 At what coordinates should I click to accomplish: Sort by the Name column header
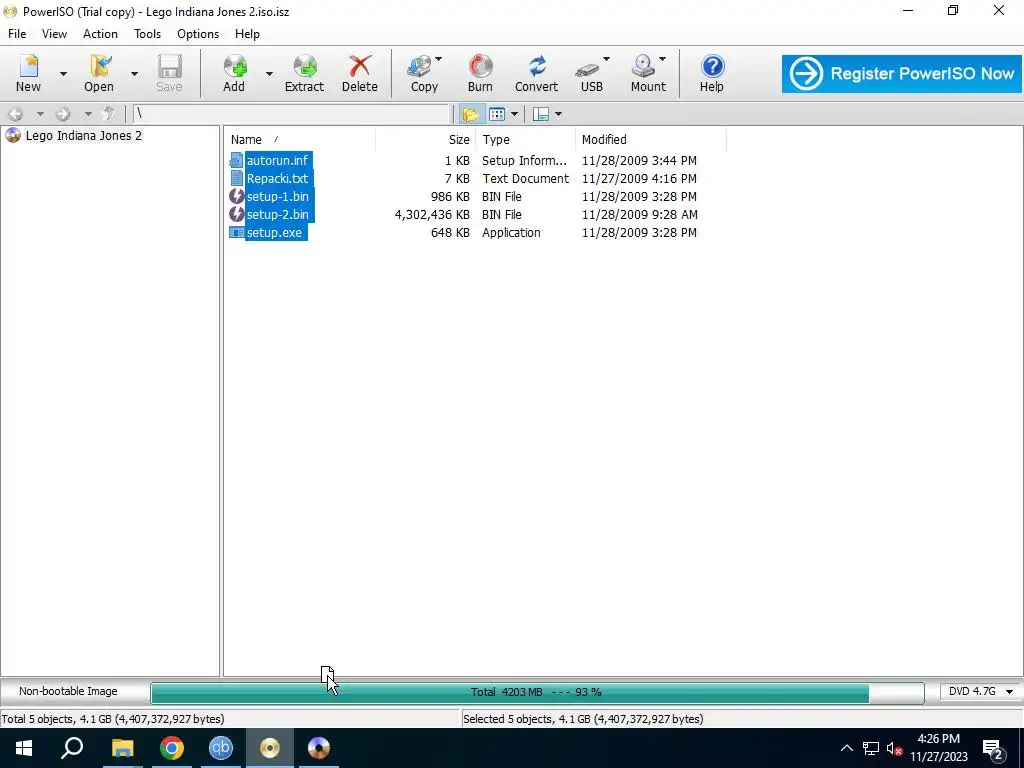coord(246,140)
